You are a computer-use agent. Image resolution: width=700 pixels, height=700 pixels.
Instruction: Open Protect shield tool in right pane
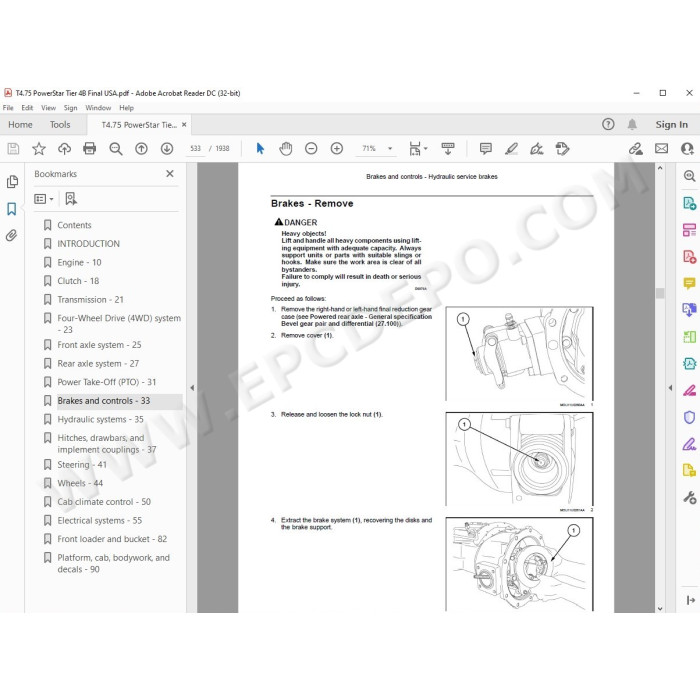pyautogui.click(x=689, y=417)
